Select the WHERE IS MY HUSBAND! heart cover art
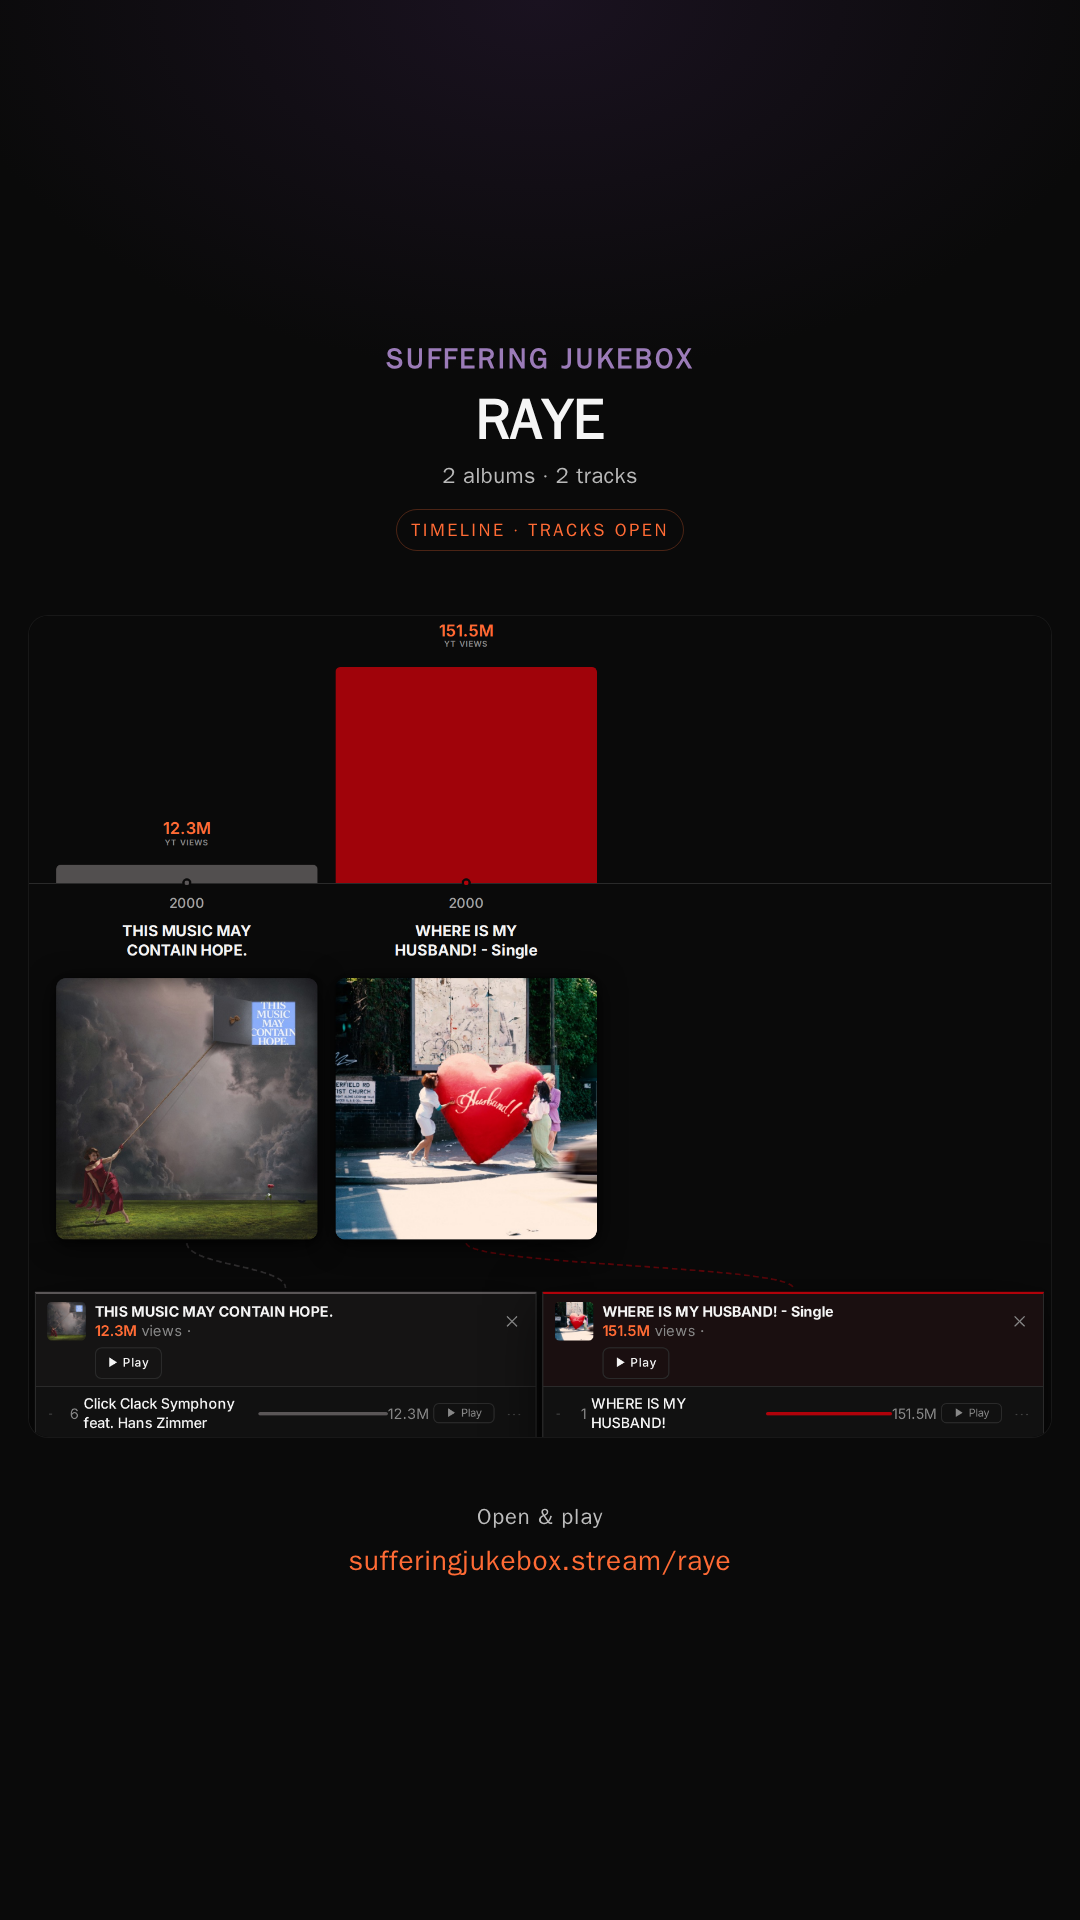 pos(466,1109)
